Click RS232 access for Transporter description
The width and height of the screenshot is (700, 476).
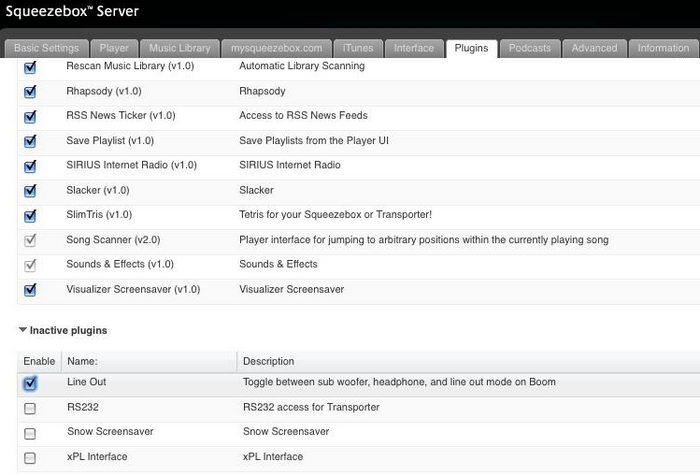click(311, 407)
